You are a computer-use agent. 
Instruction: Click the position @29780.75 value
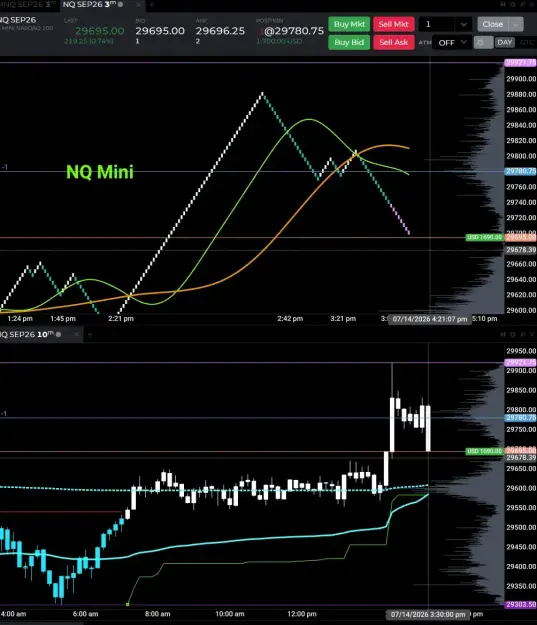point(294,31)
